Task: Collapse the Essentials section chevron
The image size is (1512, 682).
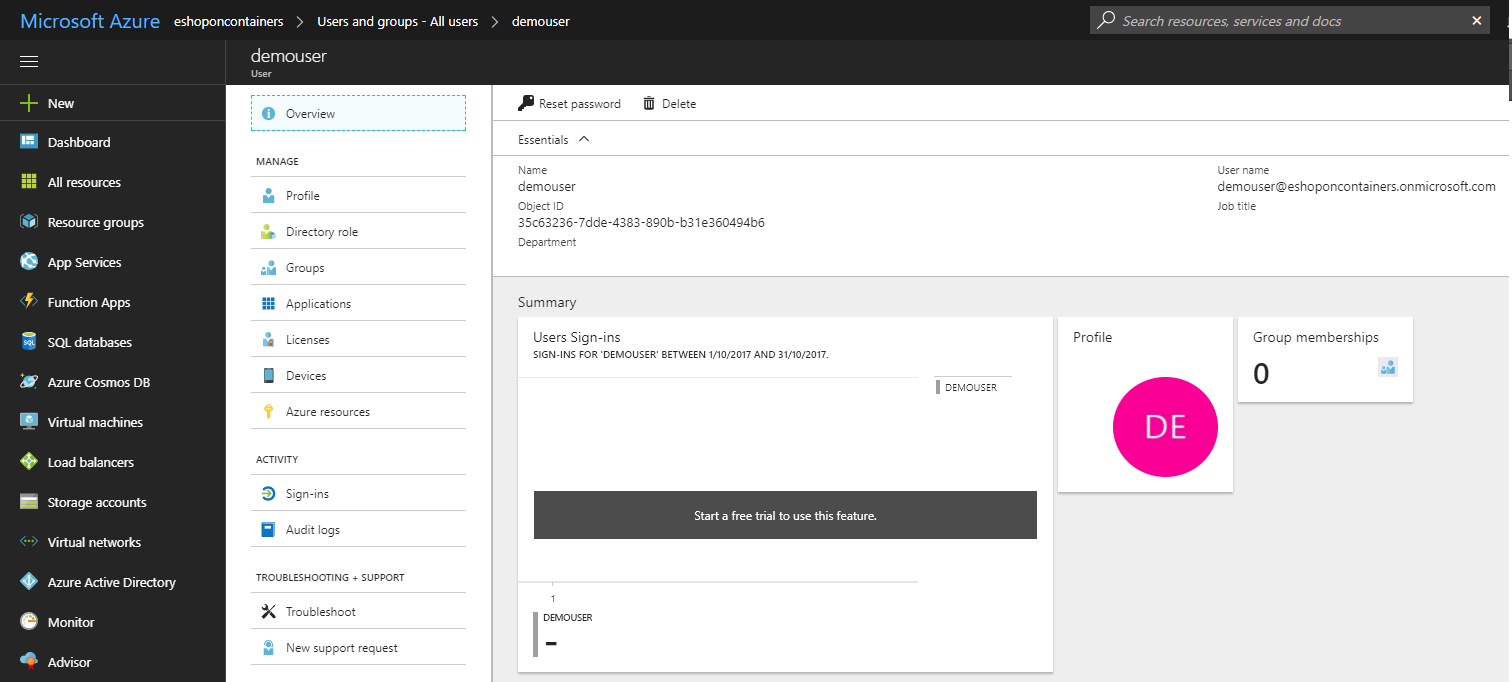Action: 584,139
